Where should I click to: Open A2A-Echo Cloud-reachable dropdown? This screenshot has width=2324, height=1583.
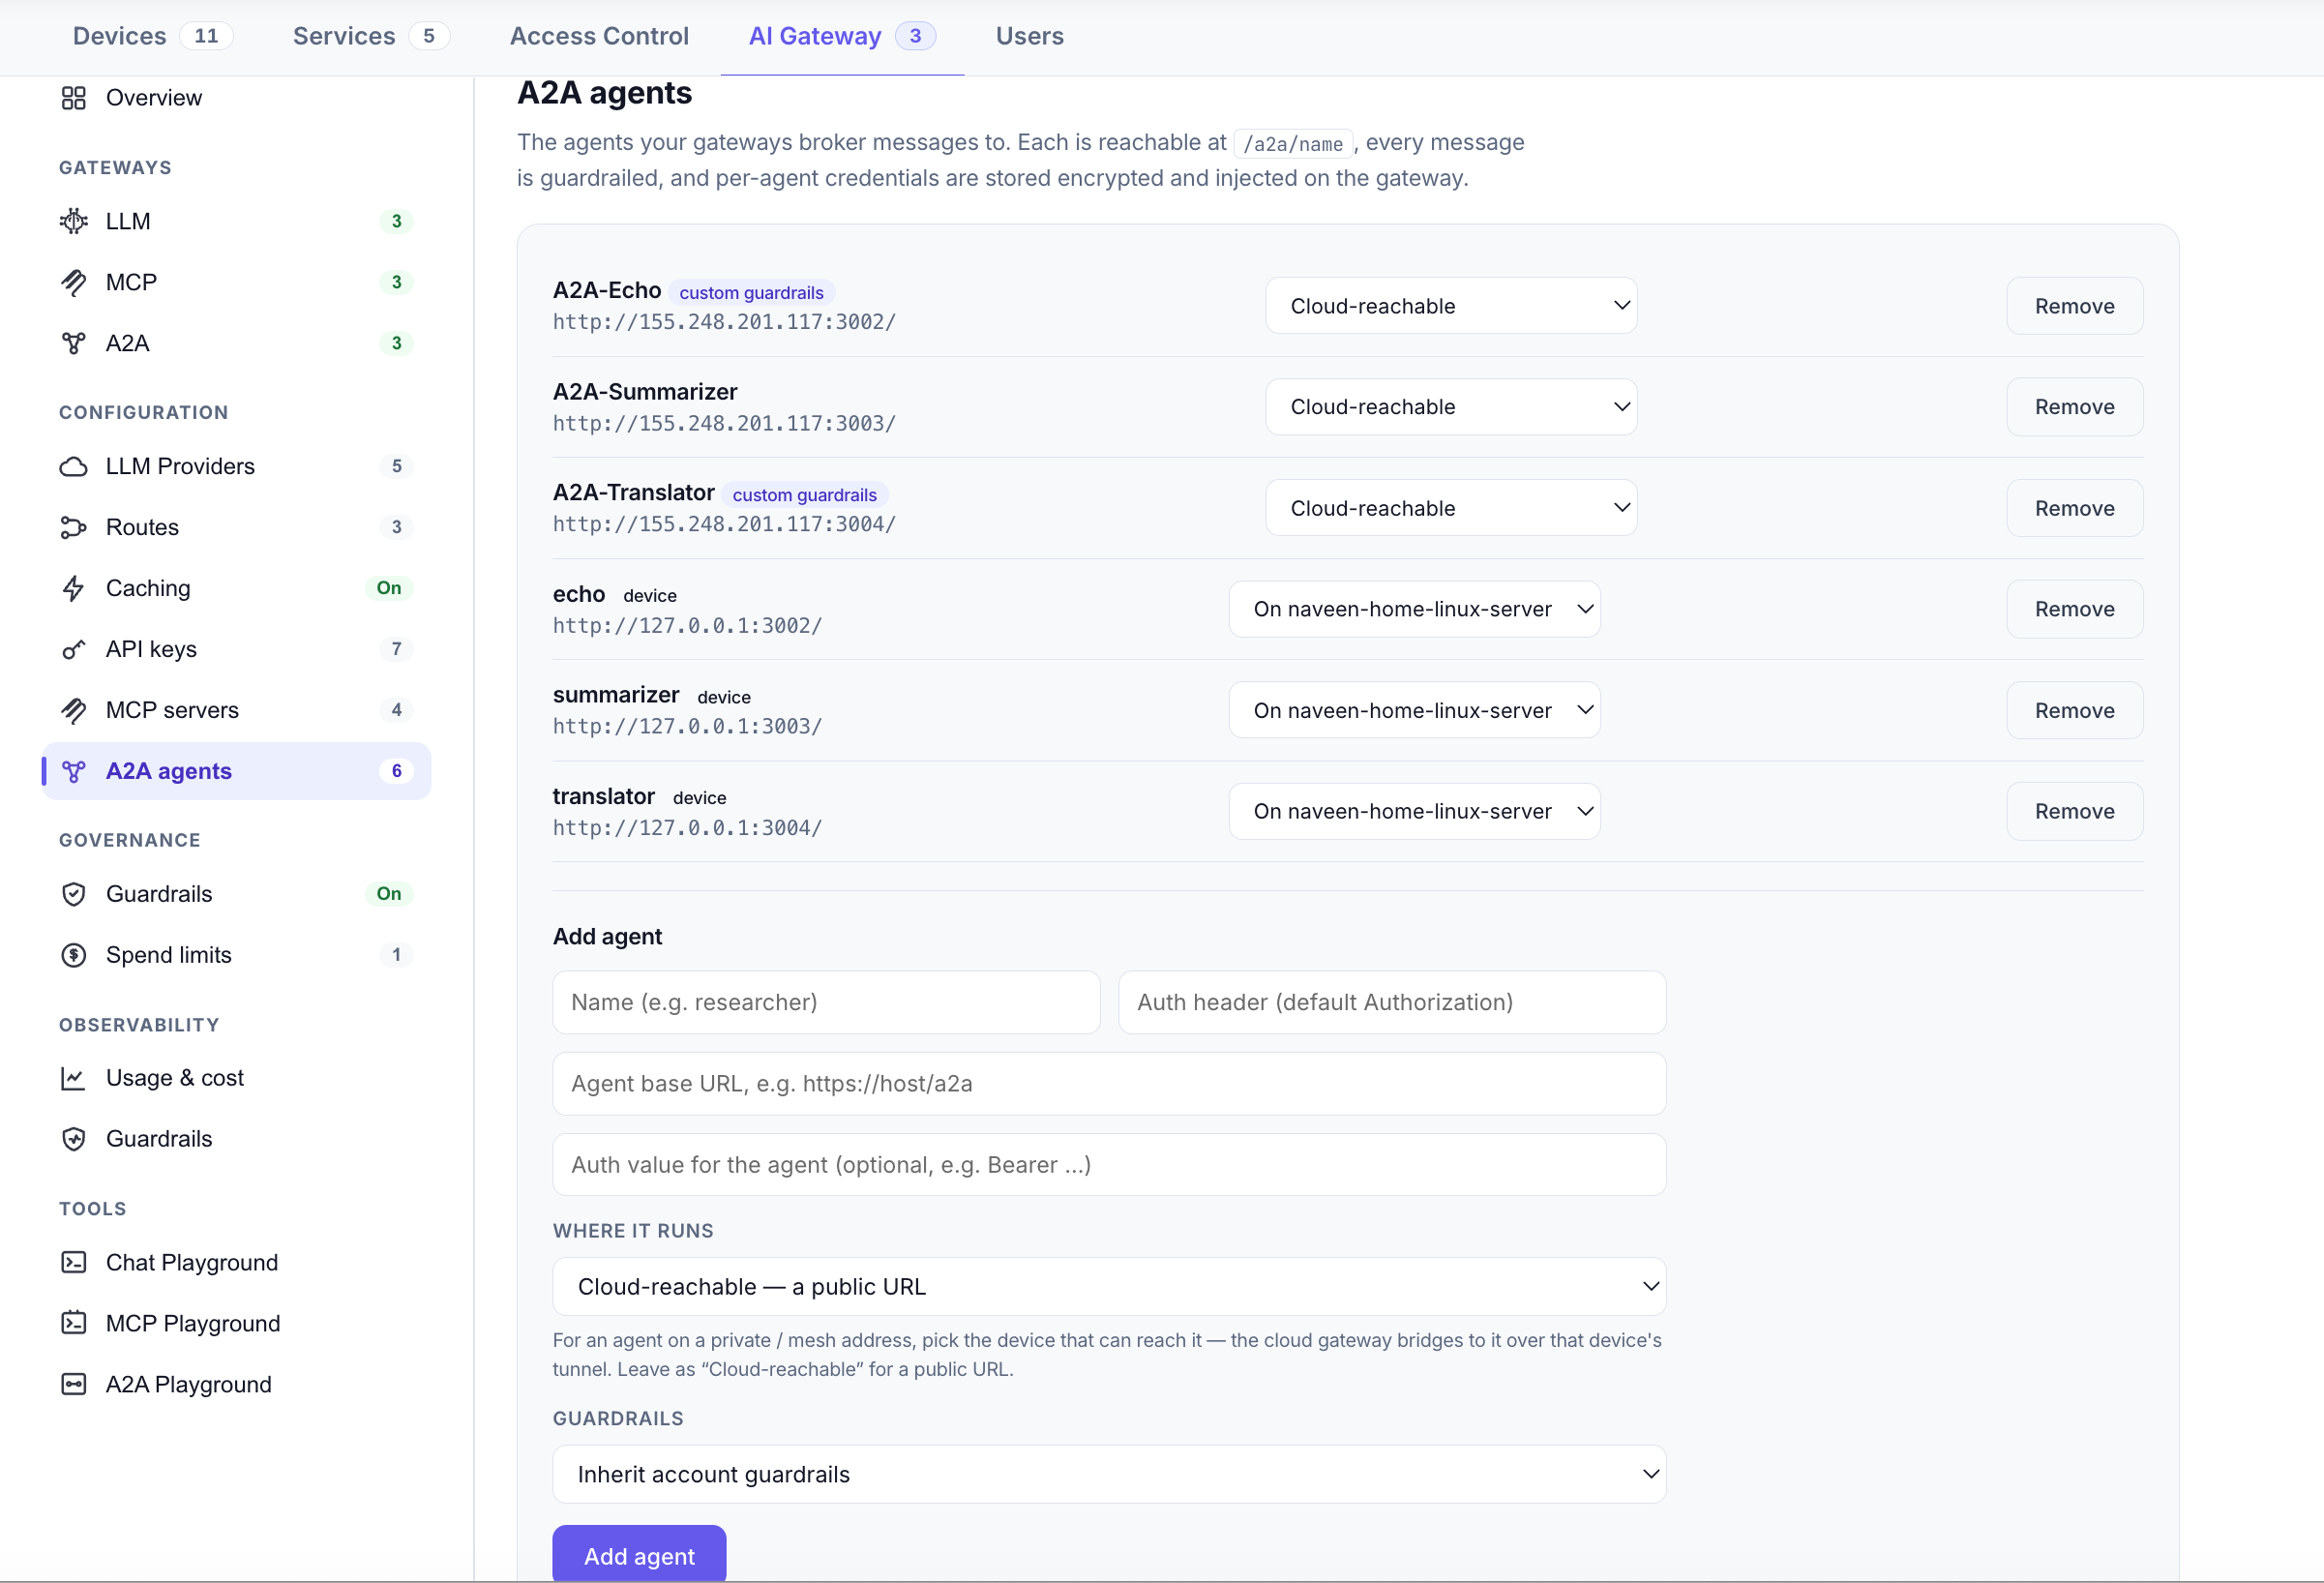(1451, 306)
